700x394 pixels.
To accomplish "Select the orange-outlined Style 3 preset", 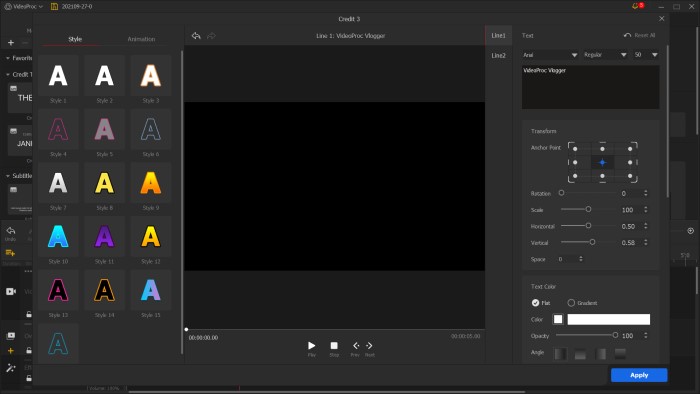I will coord(151,75).
